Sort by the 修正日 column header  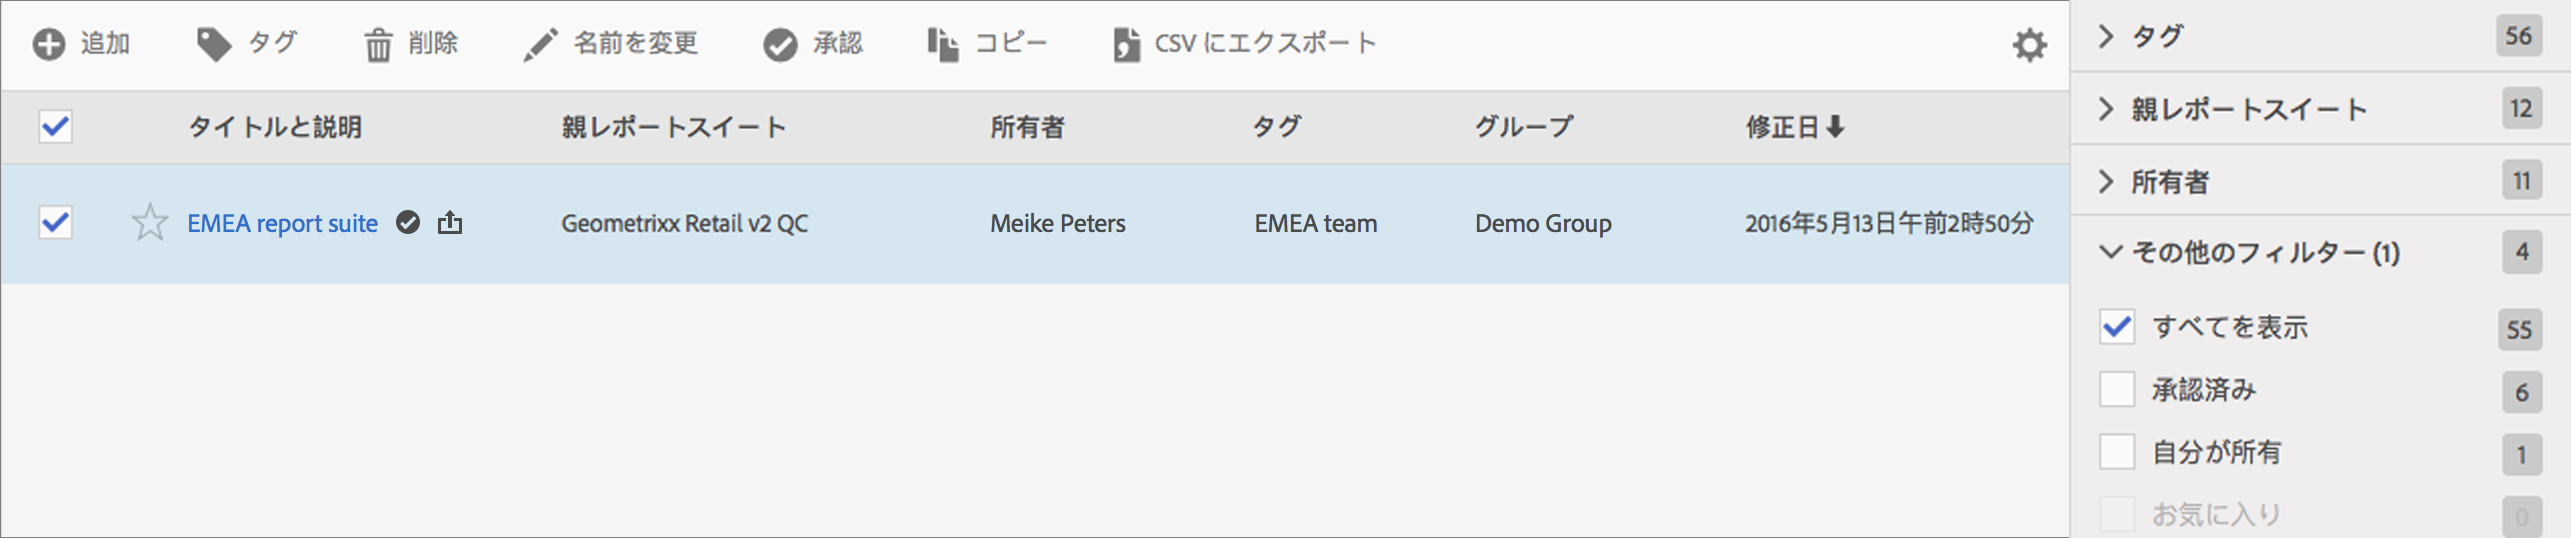pos(1794,127)
